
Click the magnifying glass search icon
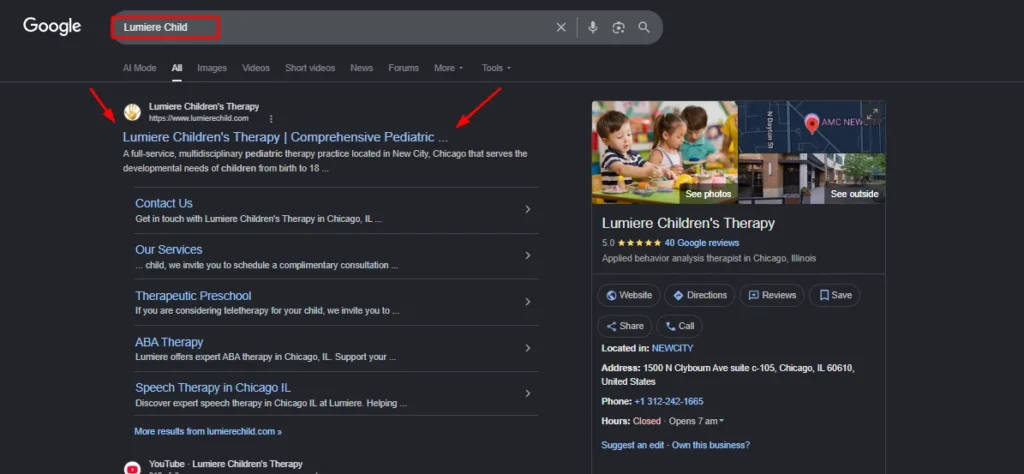click(x=644, y=27)
